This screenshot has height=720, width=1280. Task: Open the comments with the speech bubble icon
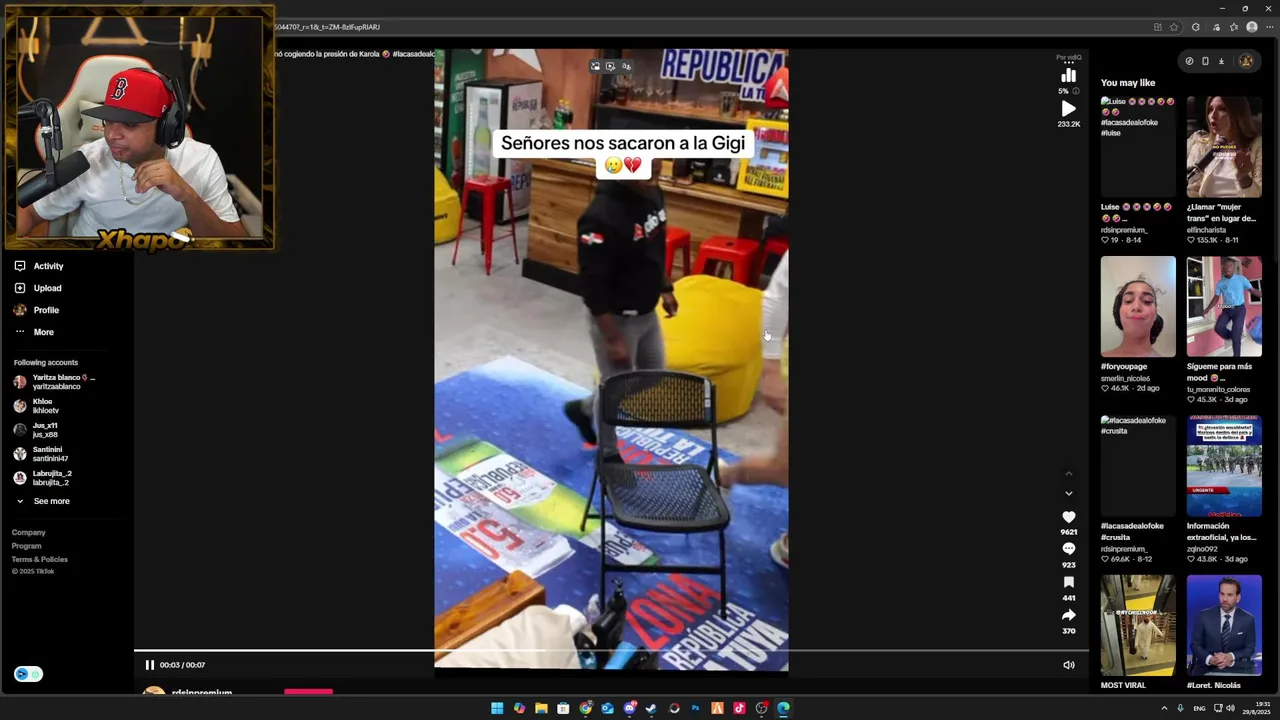coord(1068,549)
